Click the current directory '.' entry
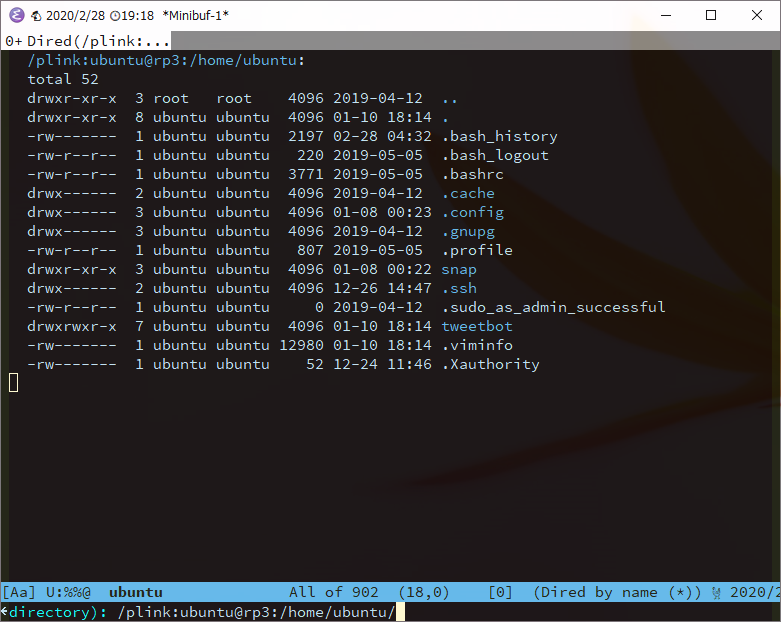781x622 pixels. click(x=445, y=120)
